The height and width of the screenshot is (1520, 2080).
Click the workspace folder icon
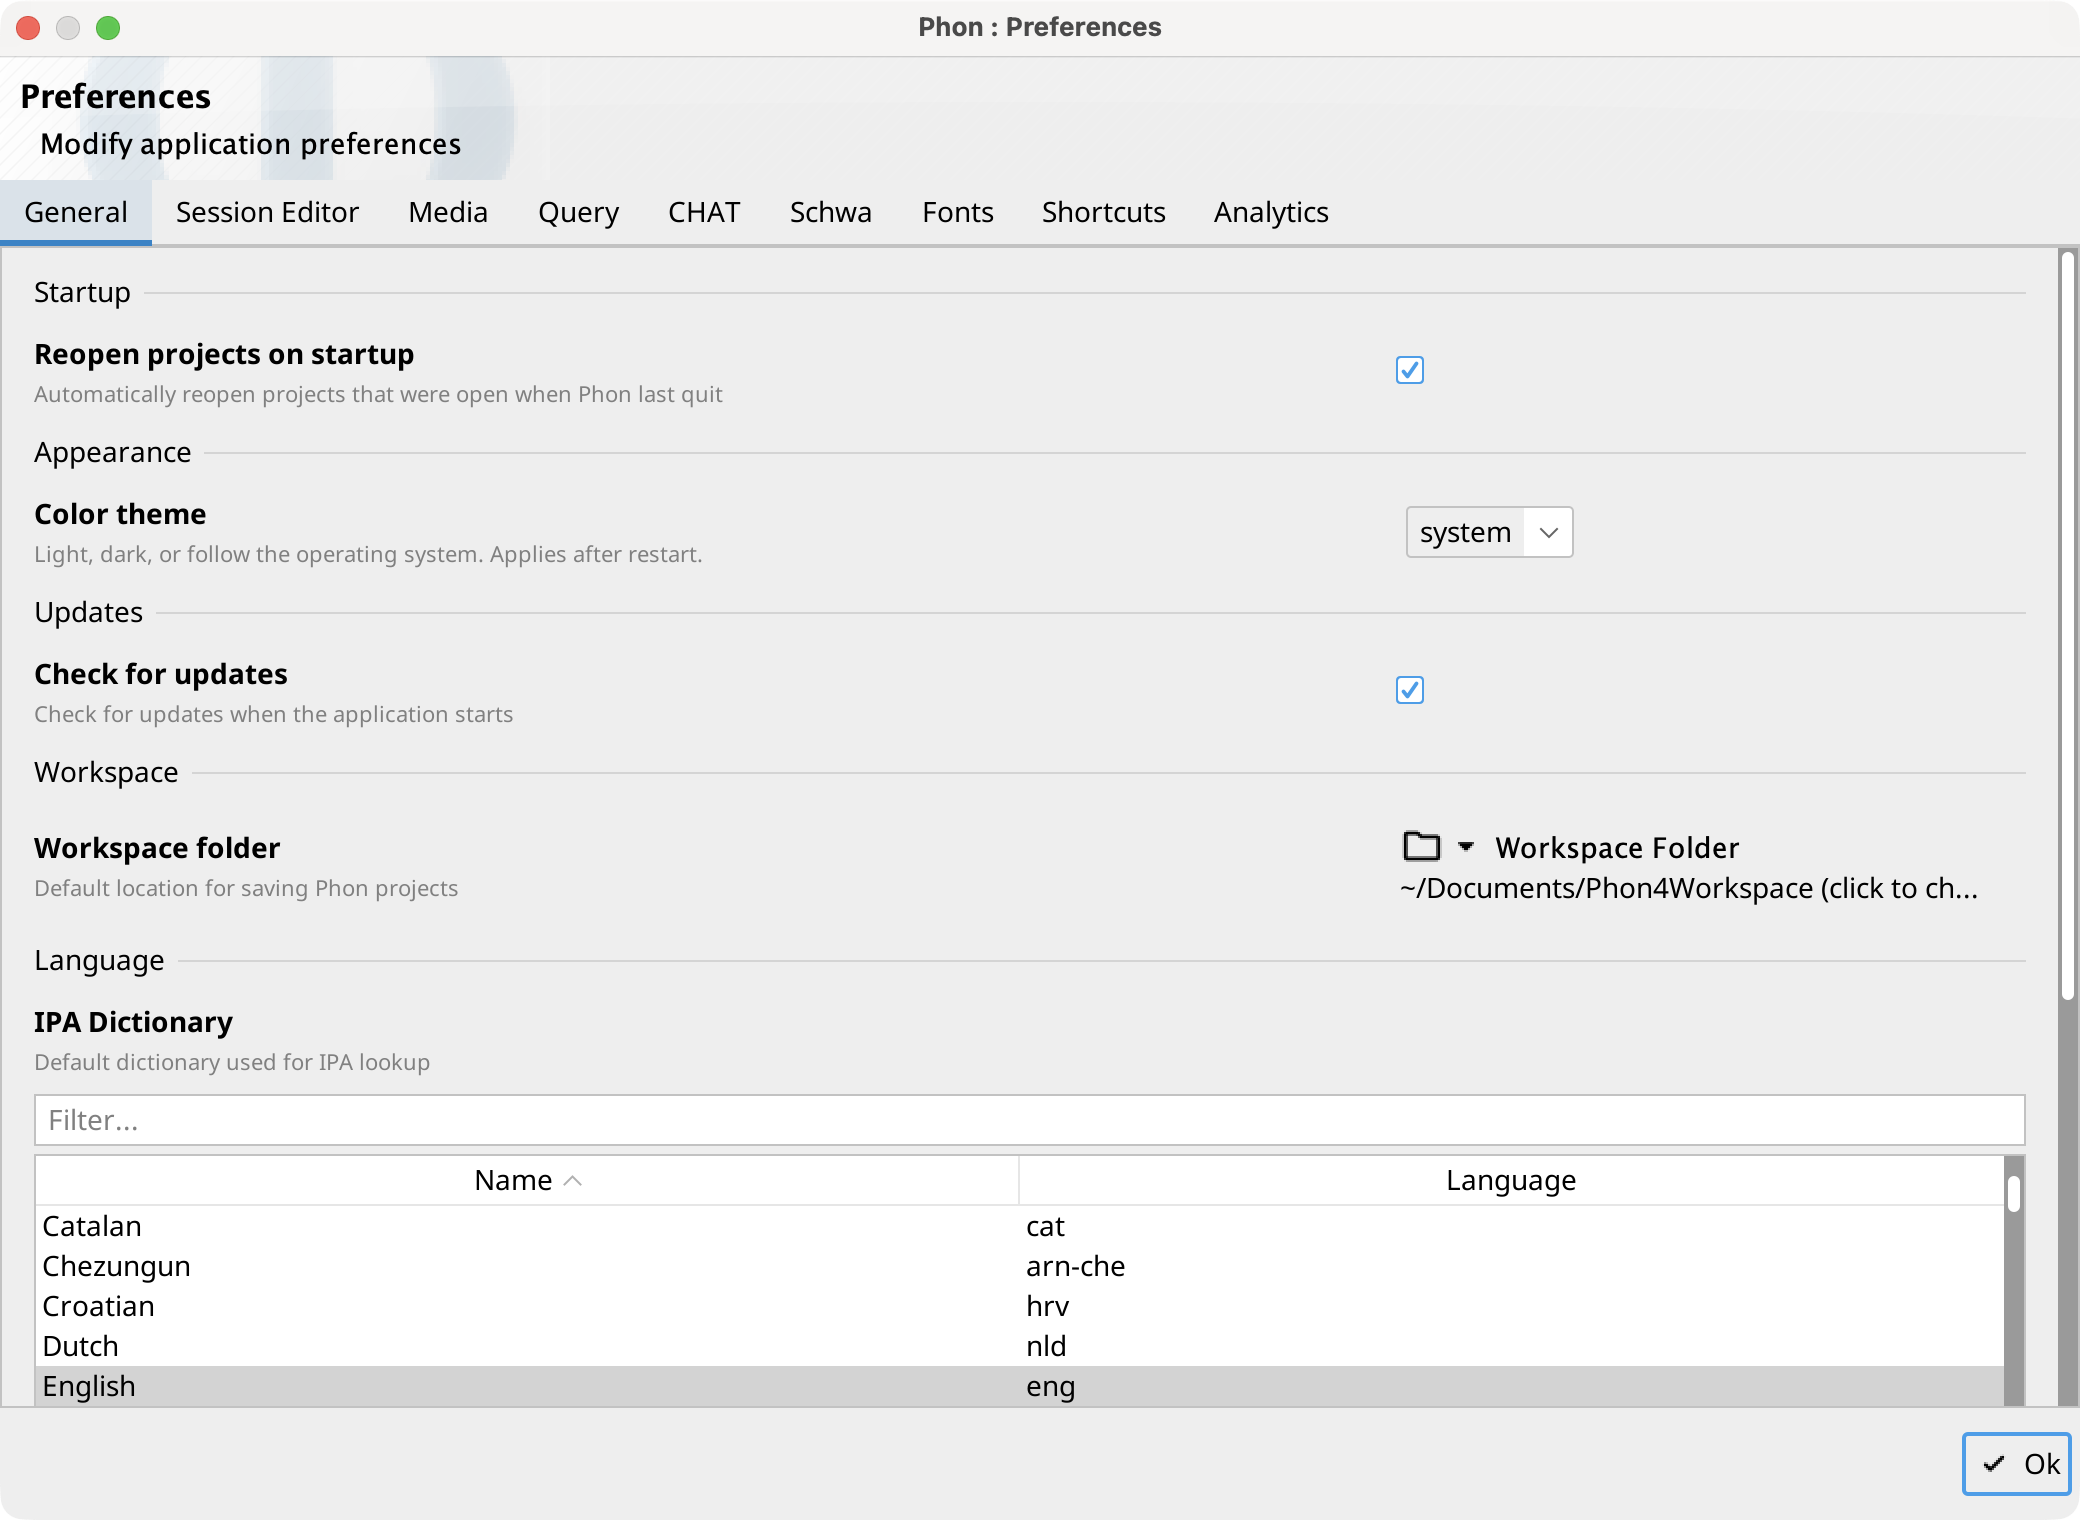(1421, 846)
